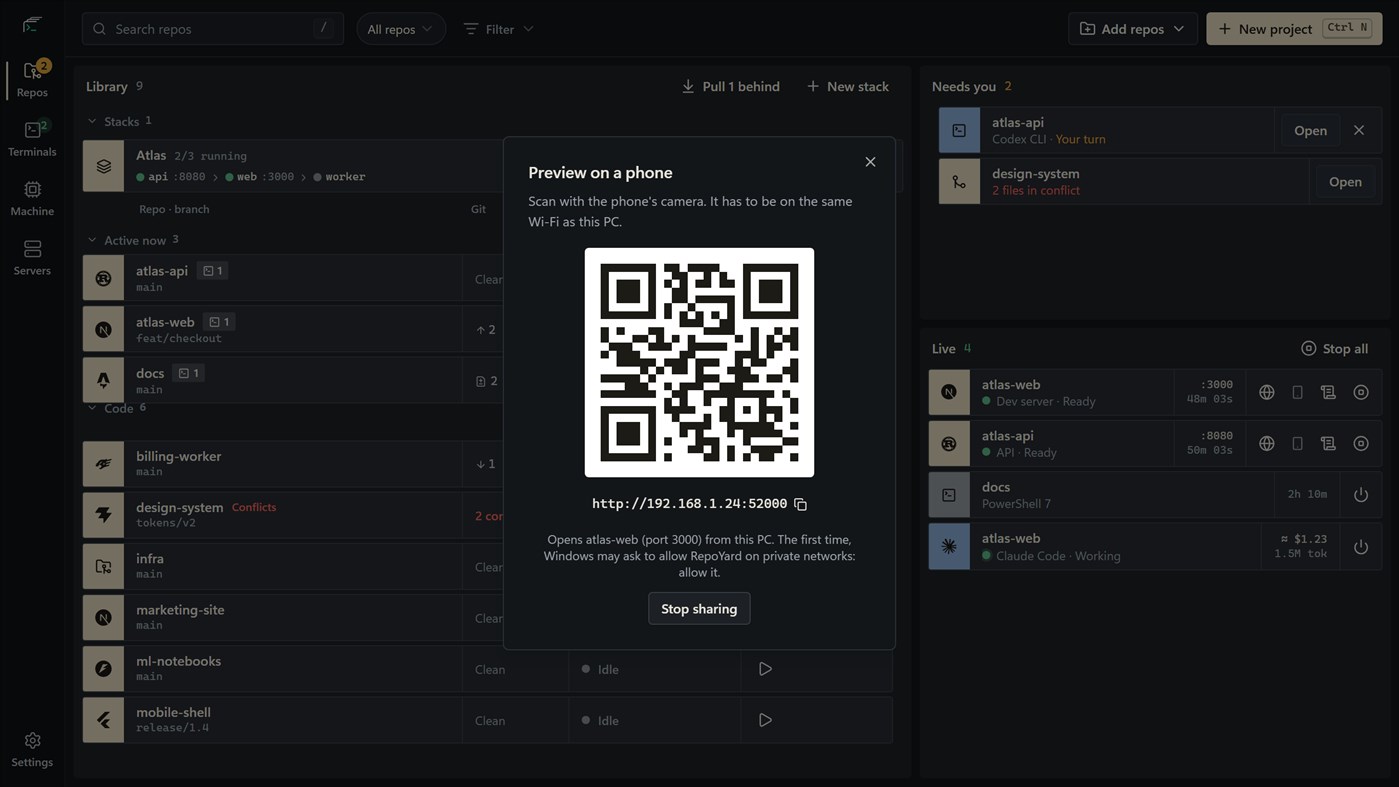
Task: Select the billing-worker repo row
Action: [x=487, y=464]
